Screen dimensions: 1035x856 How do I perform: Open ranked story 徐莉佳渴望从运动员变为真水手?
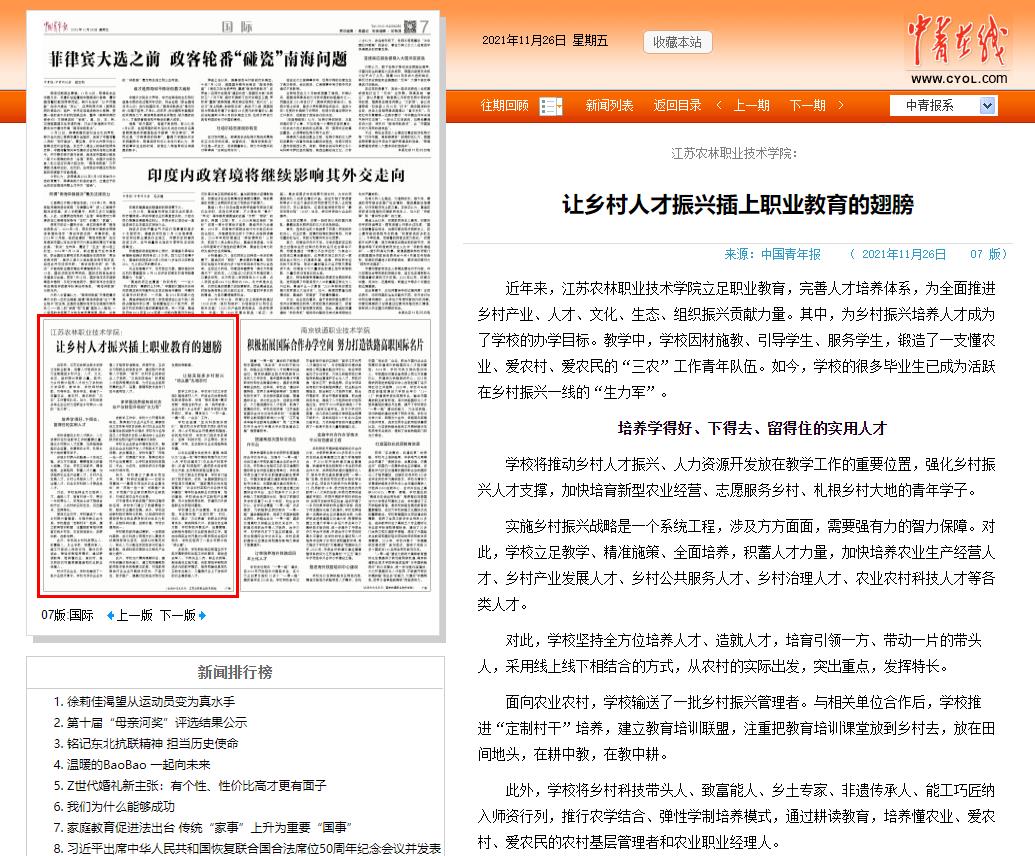coord(151,702)
